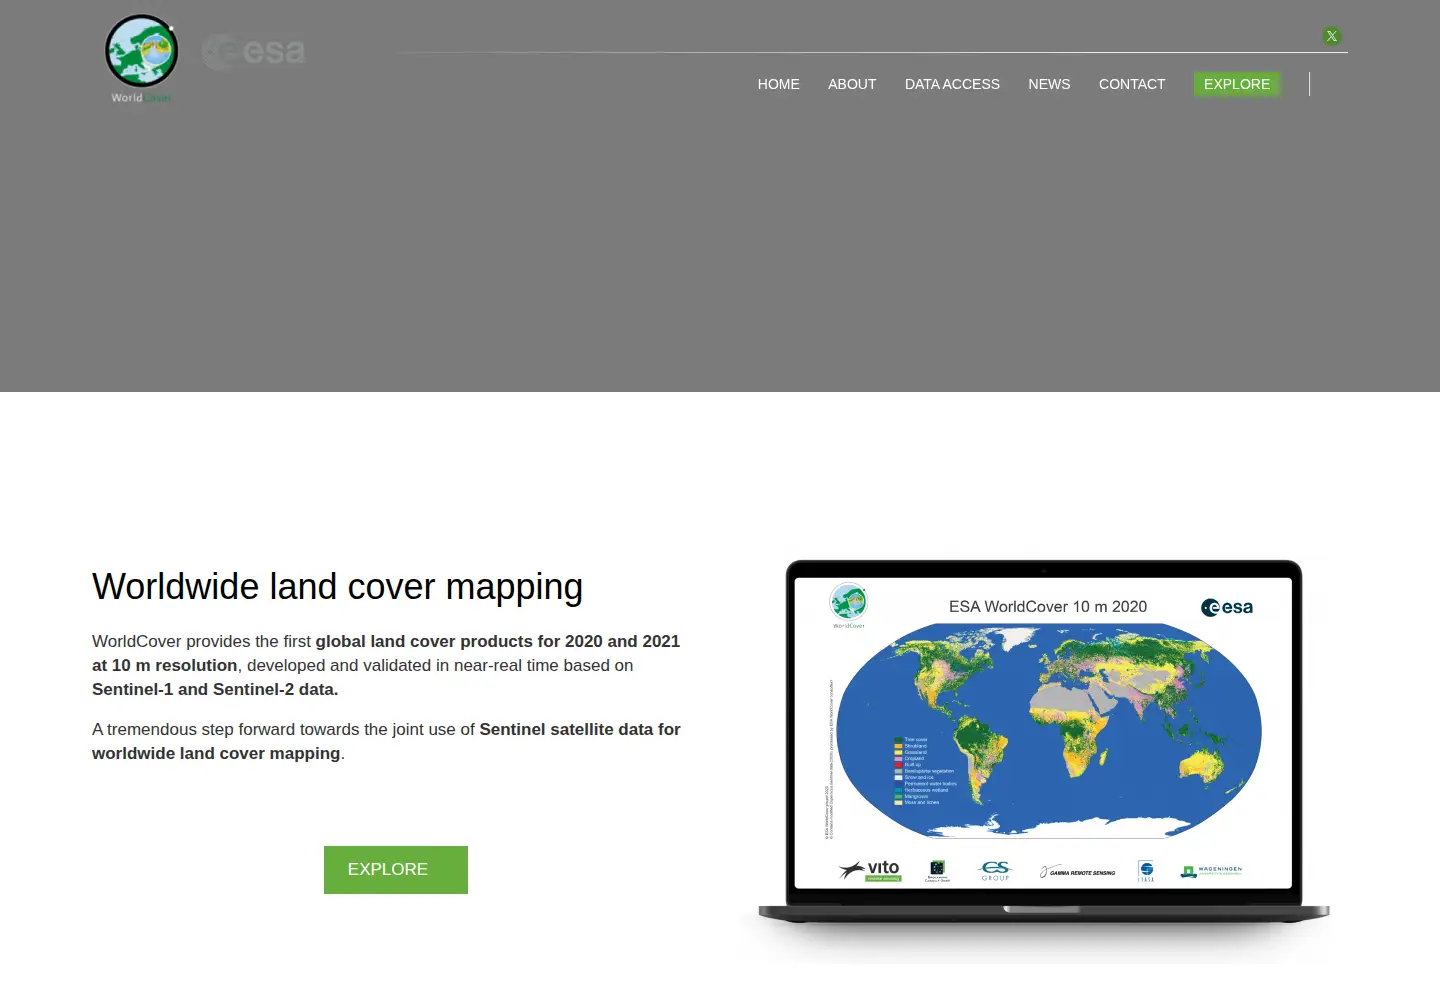Open the X (Twitter) social icon
Viewport: 1440px width, 1000px height.
1332,36
